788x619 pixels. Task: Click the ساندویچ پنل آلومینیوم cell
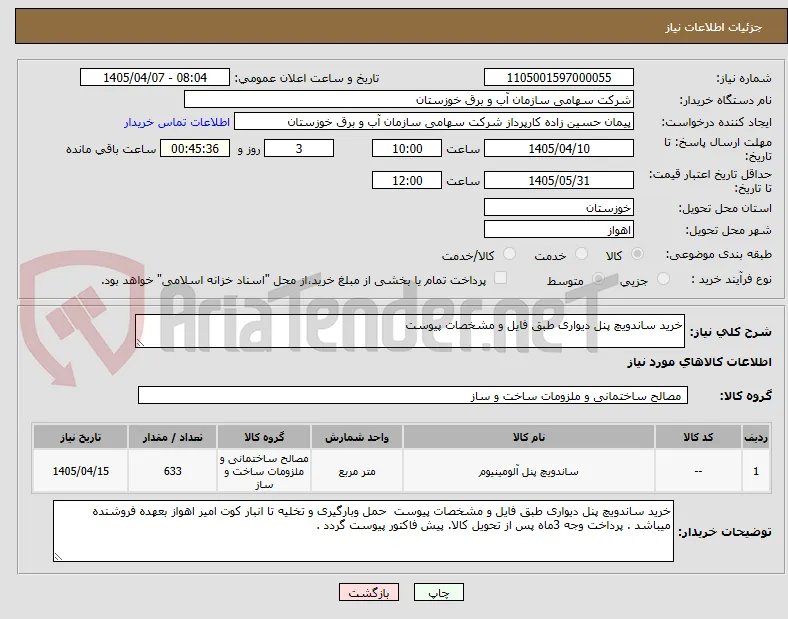(529, 471)
